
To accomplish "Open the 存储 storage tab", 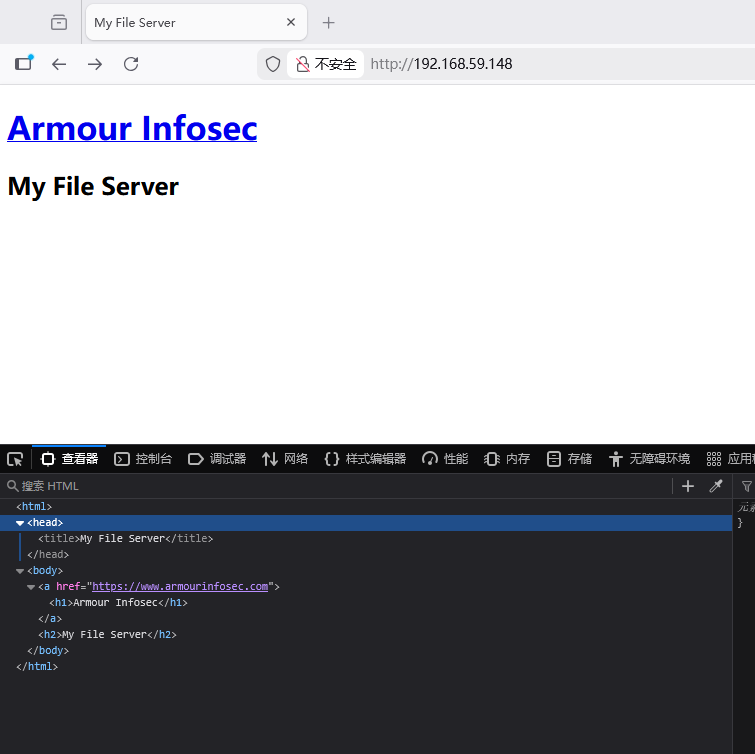I will click(569, 459).
